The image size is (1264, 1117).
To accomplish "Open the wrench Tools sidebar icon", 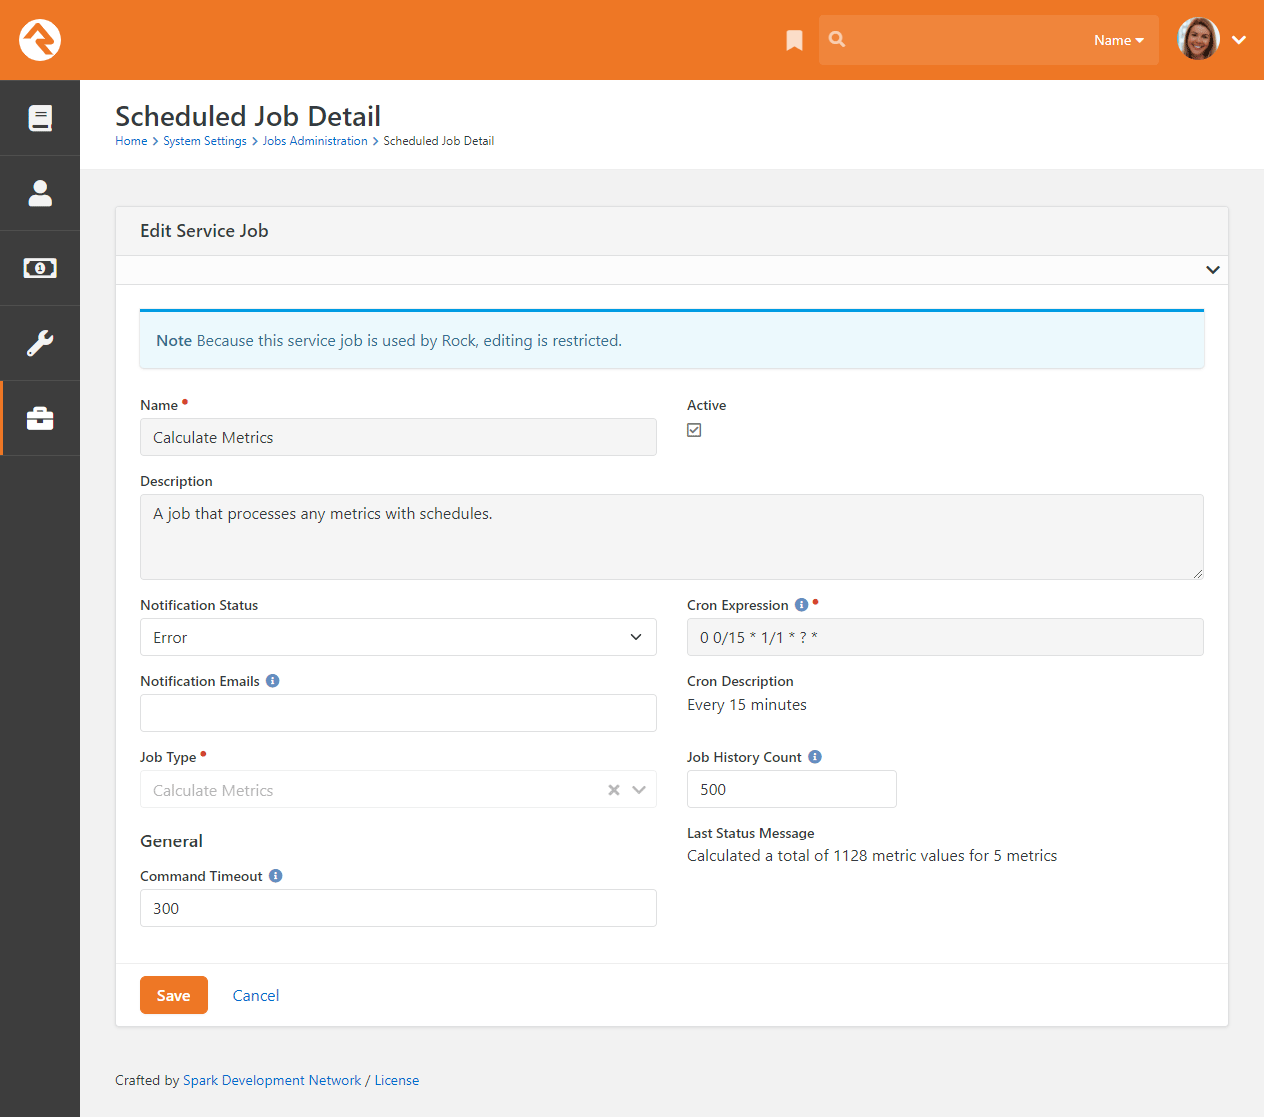I will pyautogui.click(x=40, y=343).
